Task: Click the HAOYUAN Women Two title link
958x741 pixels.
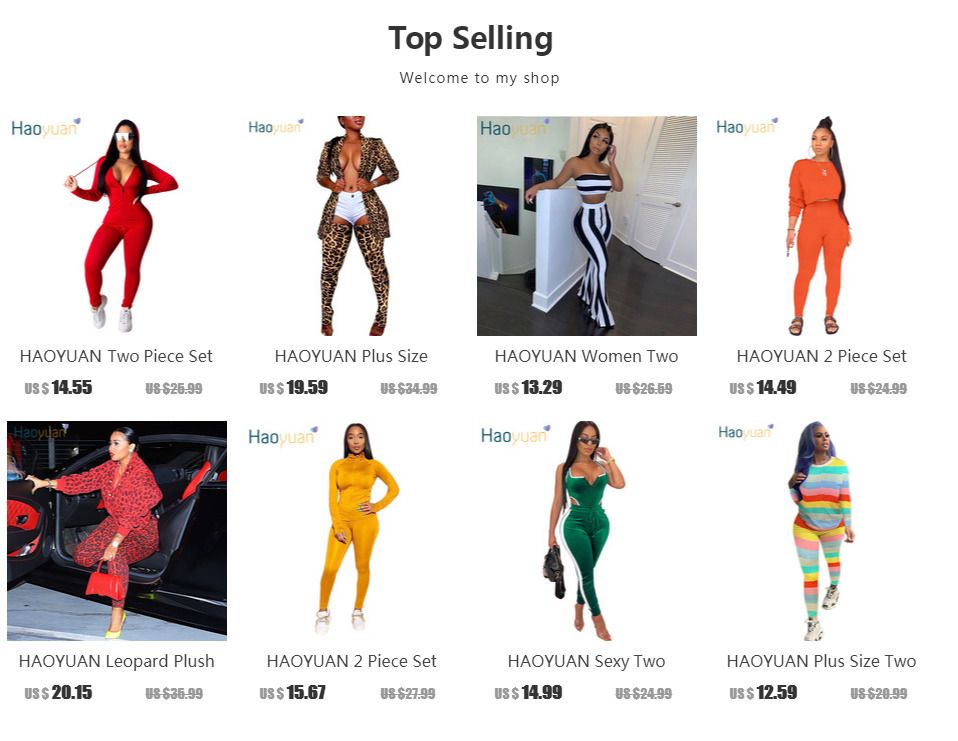Action: coord(587,356)
